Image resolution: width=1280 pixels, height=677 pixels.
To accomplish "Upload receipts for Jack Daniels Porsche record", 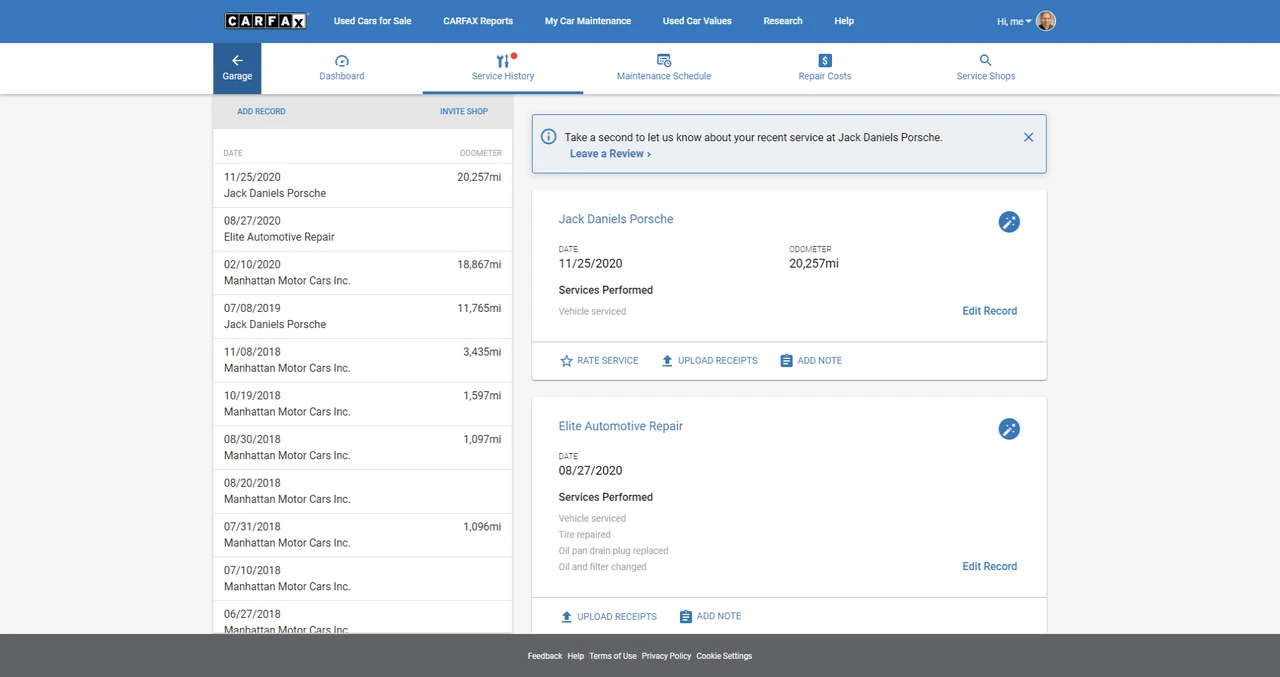I will [709, 361].
